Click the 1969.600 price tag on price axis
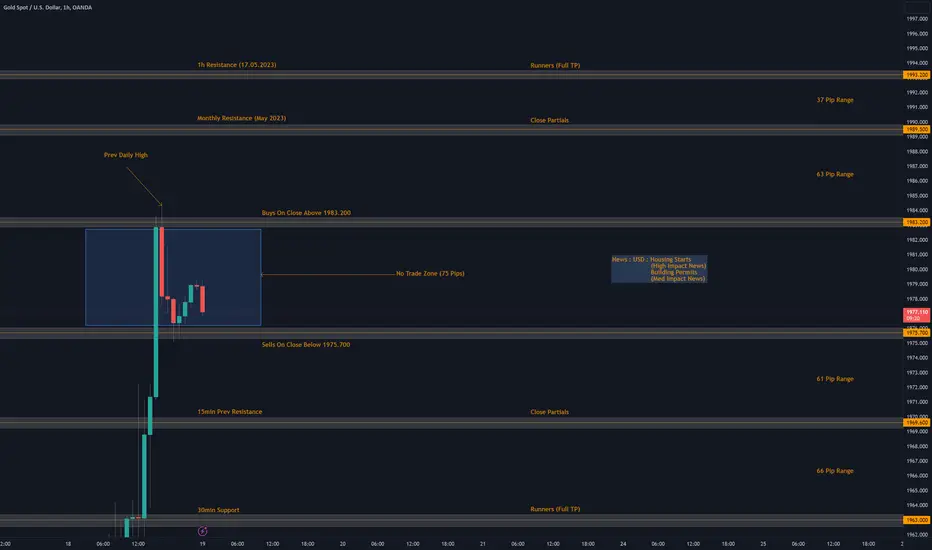The width and height of the screenshot is (932, 550). tap(917, 423)
